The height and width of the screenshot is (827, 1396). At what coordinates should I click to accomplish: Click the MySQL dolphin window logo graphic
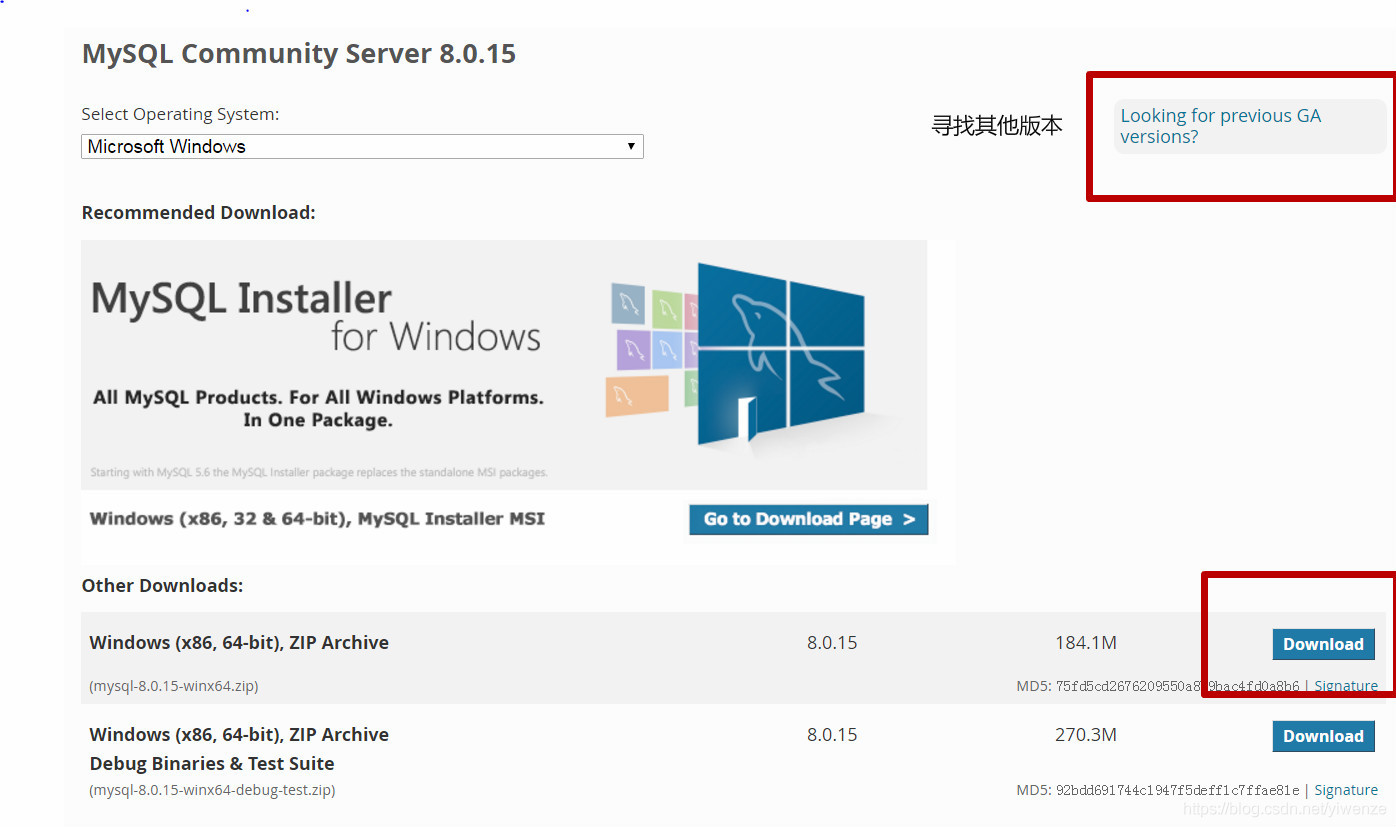click(x=780, y=353)
